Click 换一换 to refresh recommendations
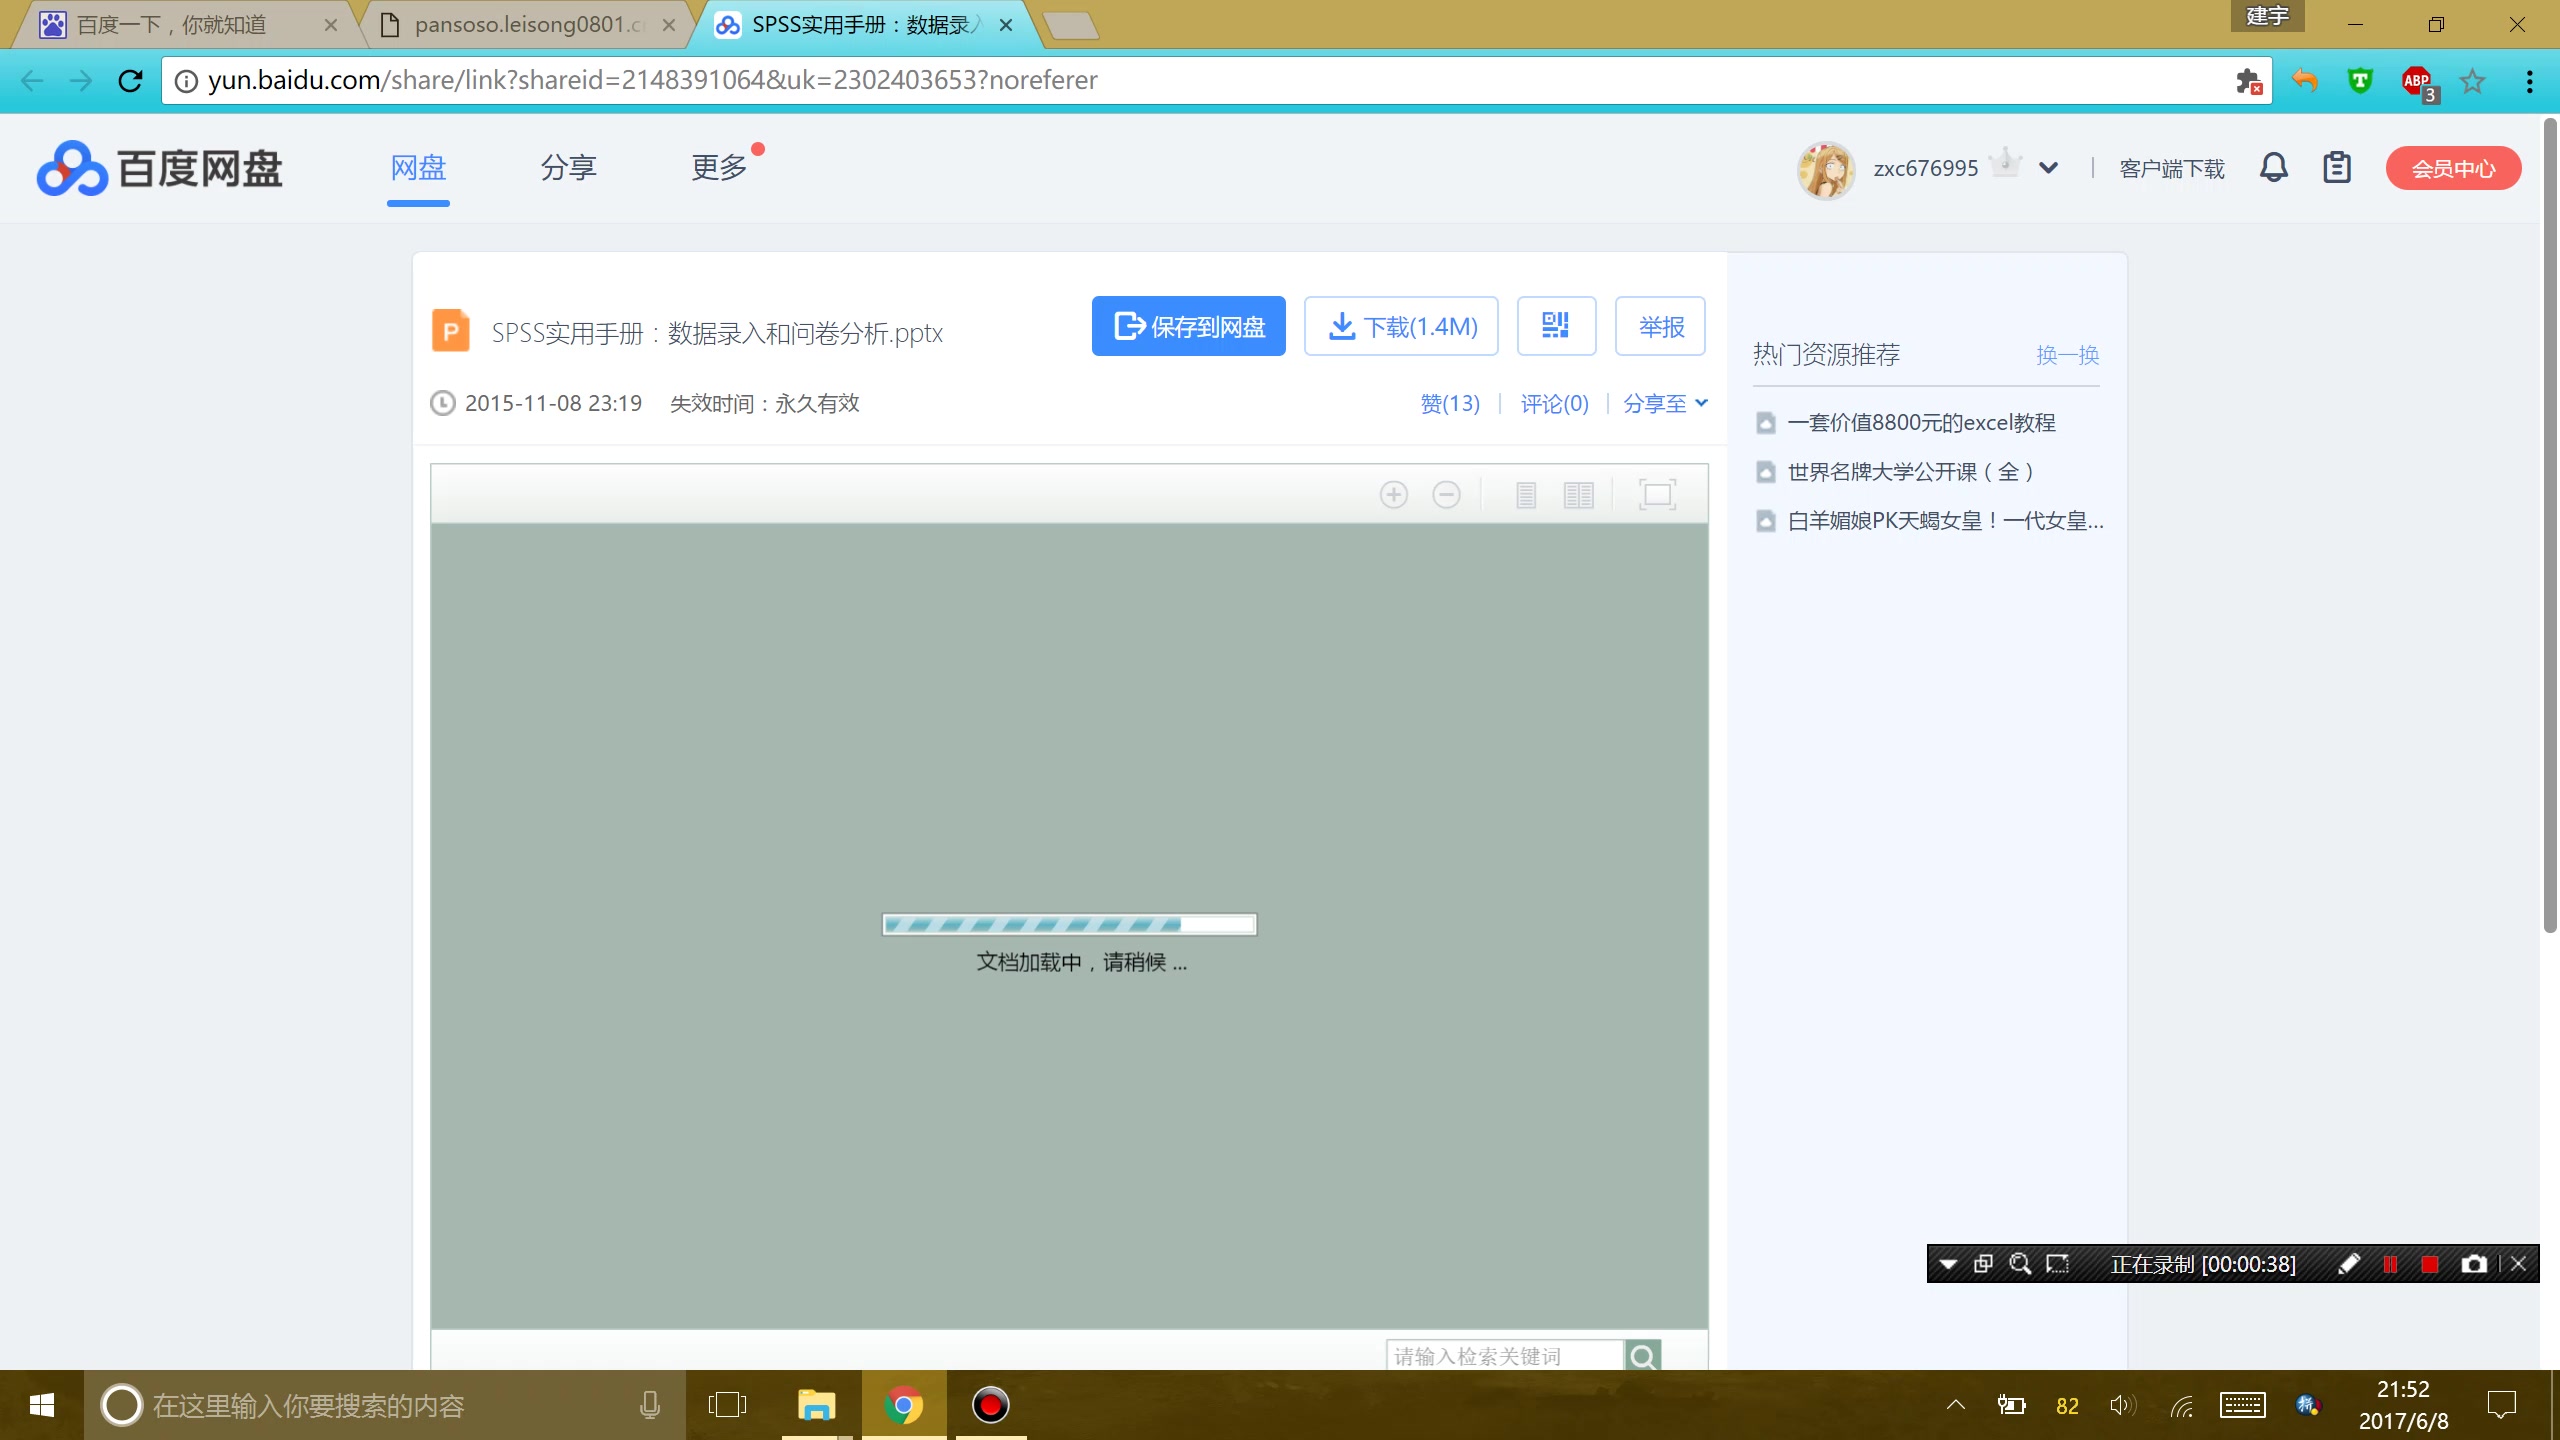The height and width of the screenshot is (1440, 2560). pyautogui.click(x=2067, y=355)
